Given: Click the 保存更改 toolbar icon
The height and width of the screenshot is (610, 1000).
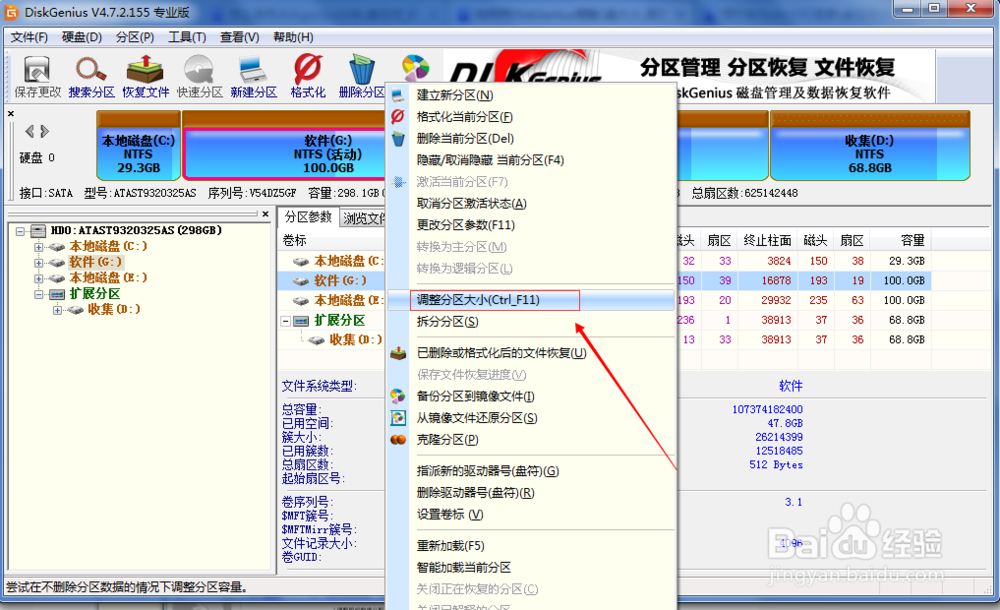Looking at the screenshot, I should (x=37, y=77).
